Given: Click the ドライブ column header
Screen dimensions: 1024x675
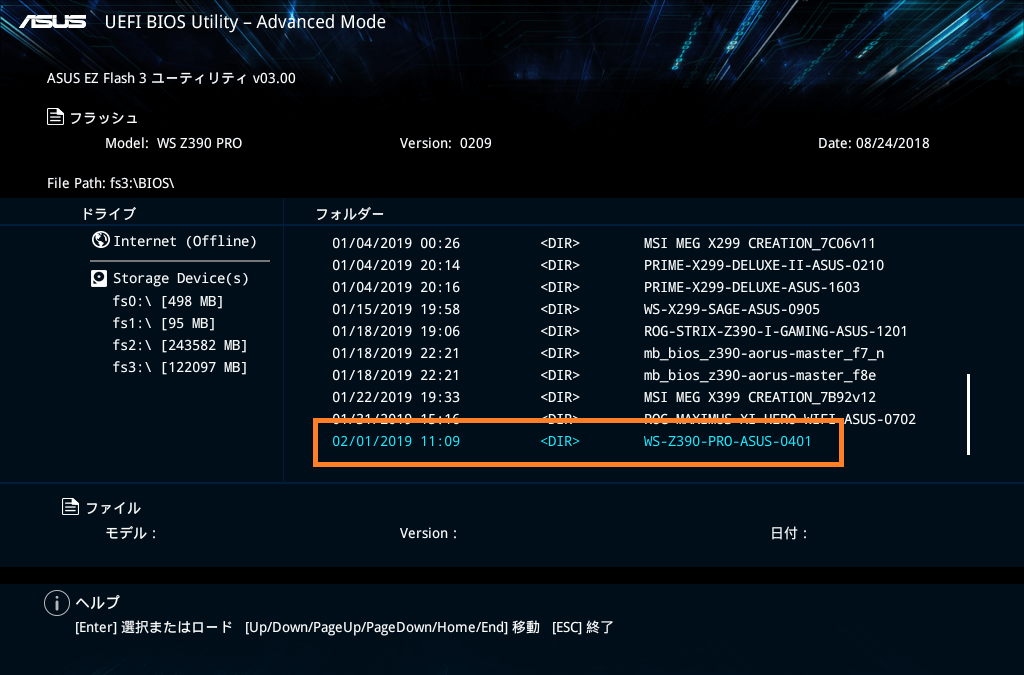Looking at the screenshot, I should [x=108, y=213].
